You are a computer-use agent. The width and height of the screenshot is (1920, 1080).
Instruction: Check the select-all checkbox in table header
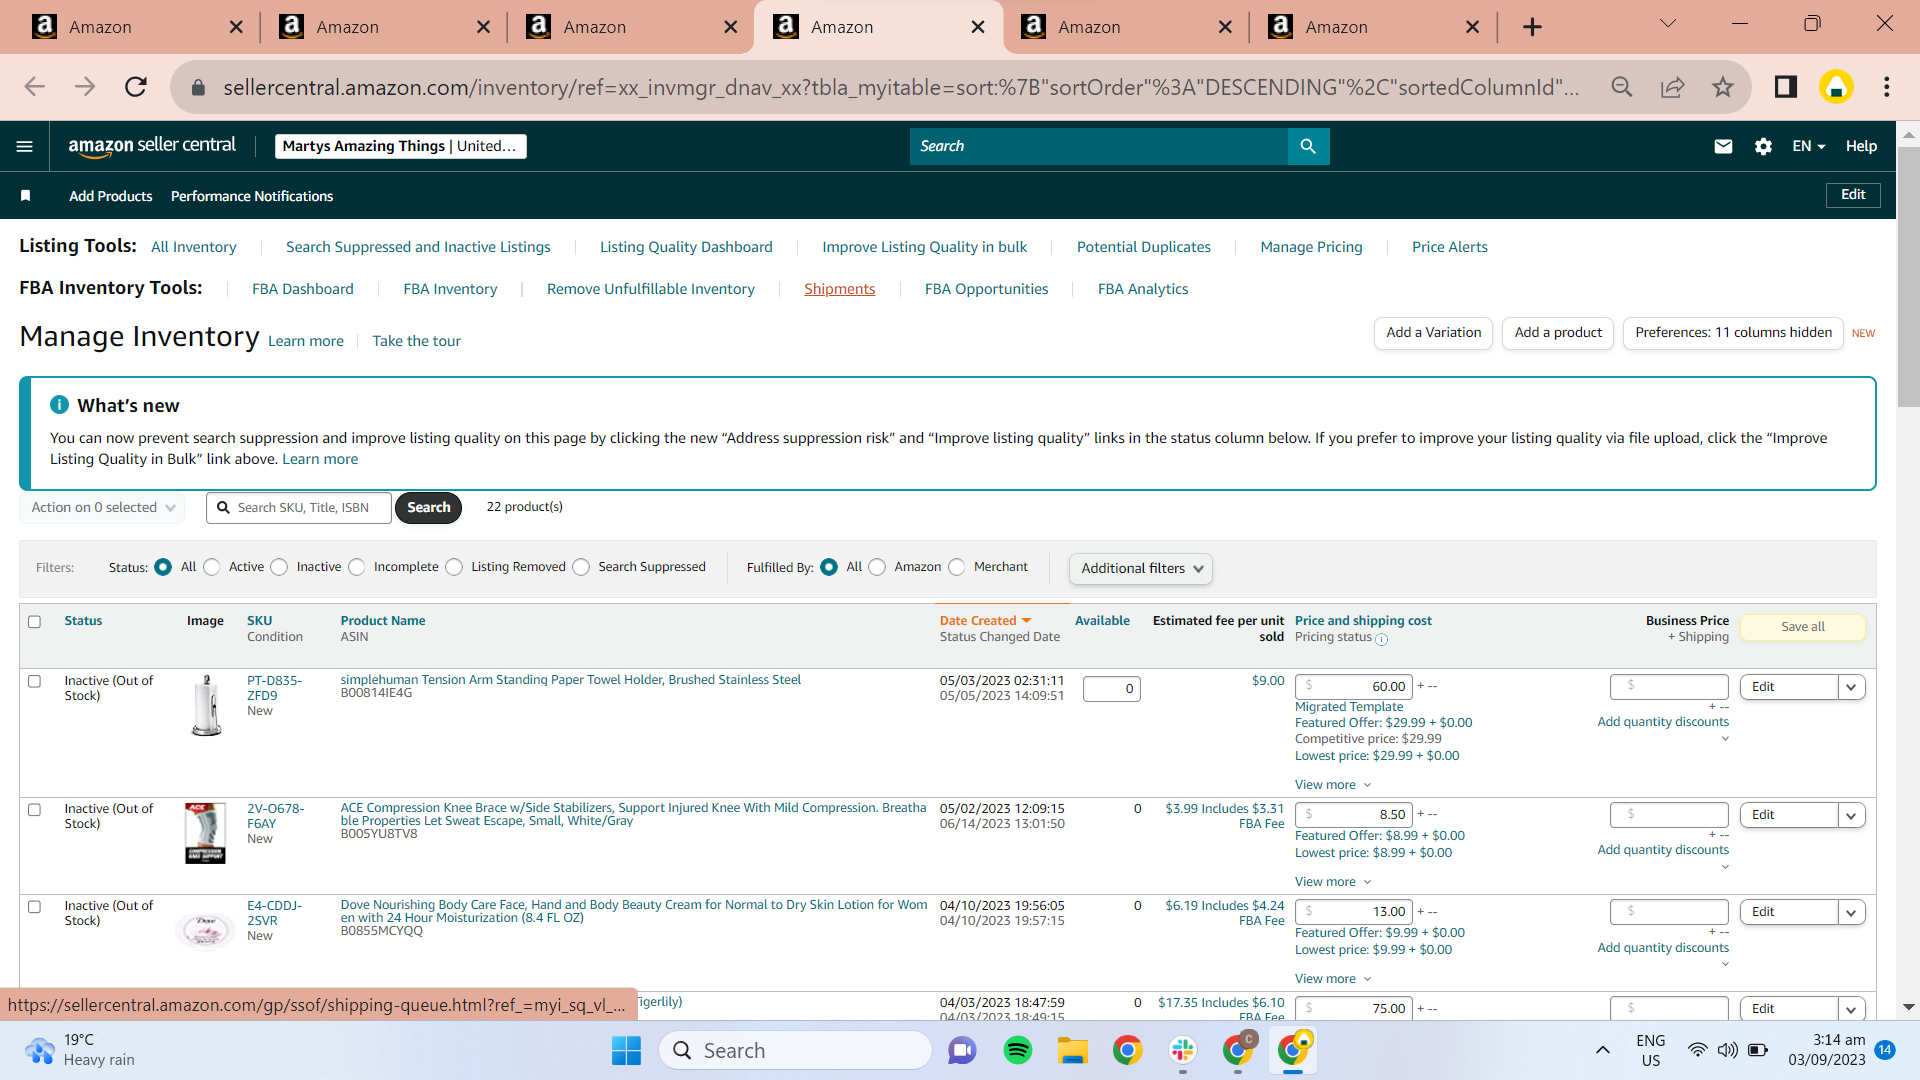pyautogui.click(x=35, y=622)
